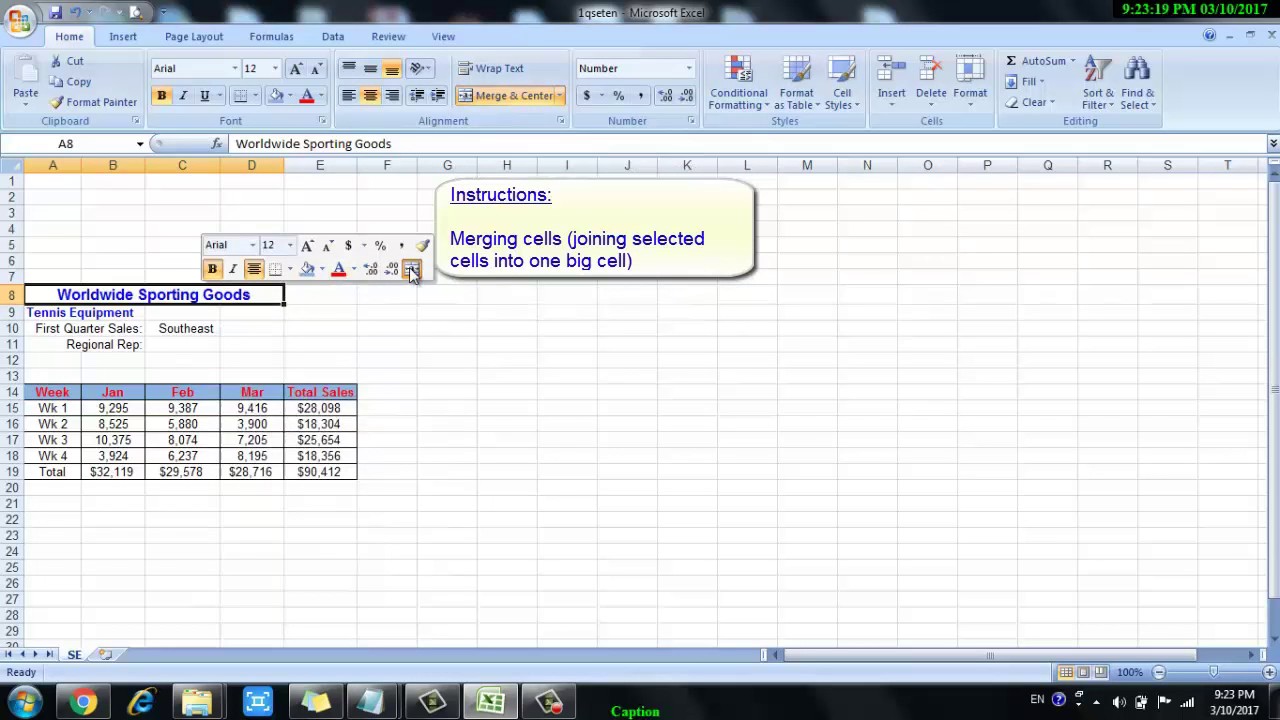Click the mini toolbar Format Painter brush
The width and height of the screenshot is (1280, 720).
422,245
